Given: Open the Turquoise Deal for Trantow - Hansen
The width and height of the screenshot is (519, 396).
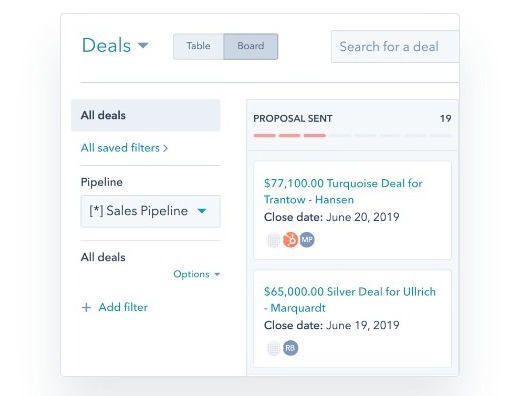Looking at the screenshot, I should click(343, 191).
